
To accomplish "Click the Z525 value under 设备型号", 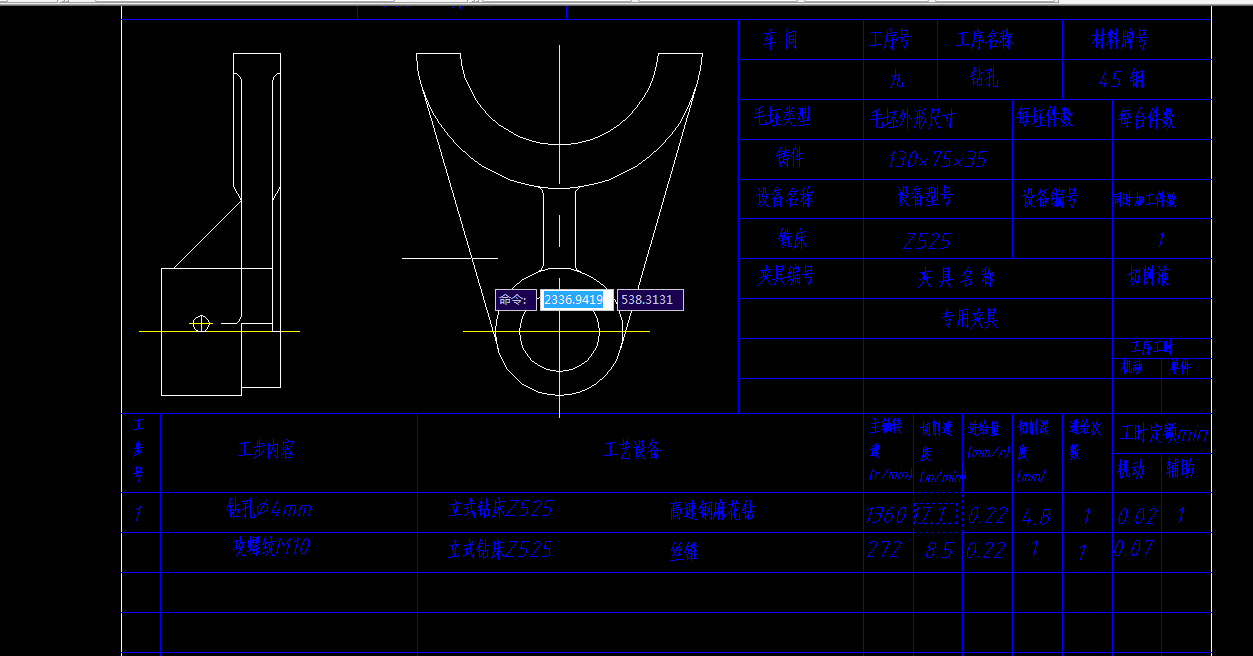I will (926, 241).
